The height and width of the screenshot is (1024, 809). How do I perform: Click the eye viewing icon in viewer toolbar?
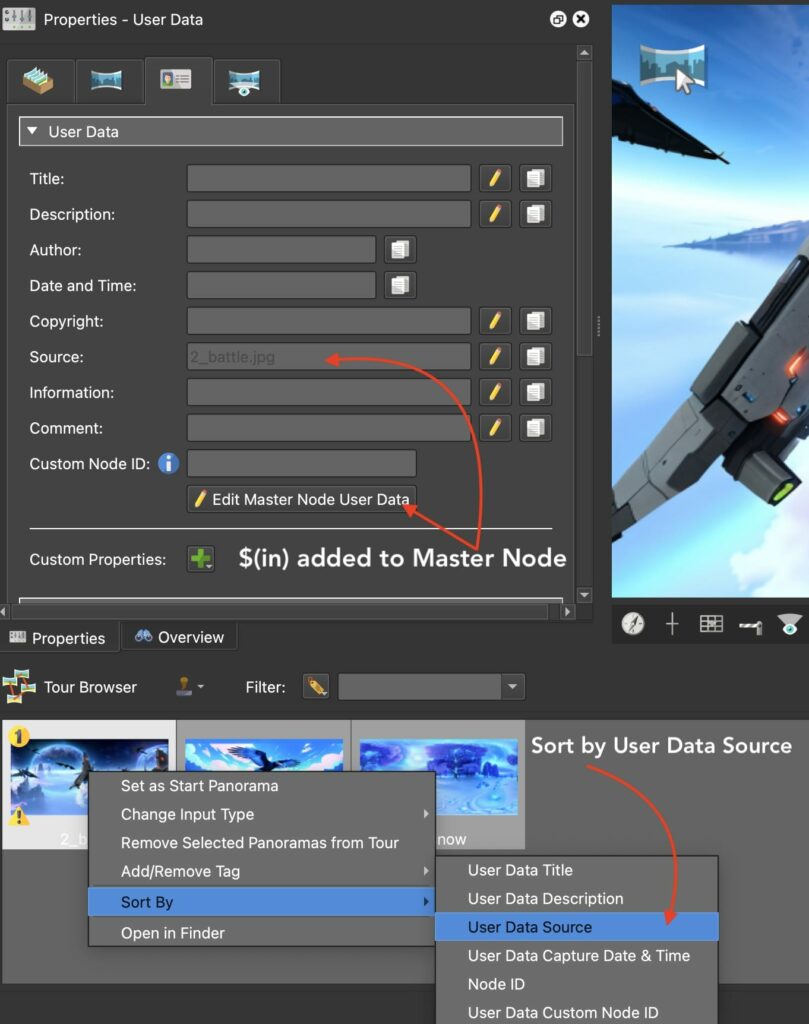point(789,624)
